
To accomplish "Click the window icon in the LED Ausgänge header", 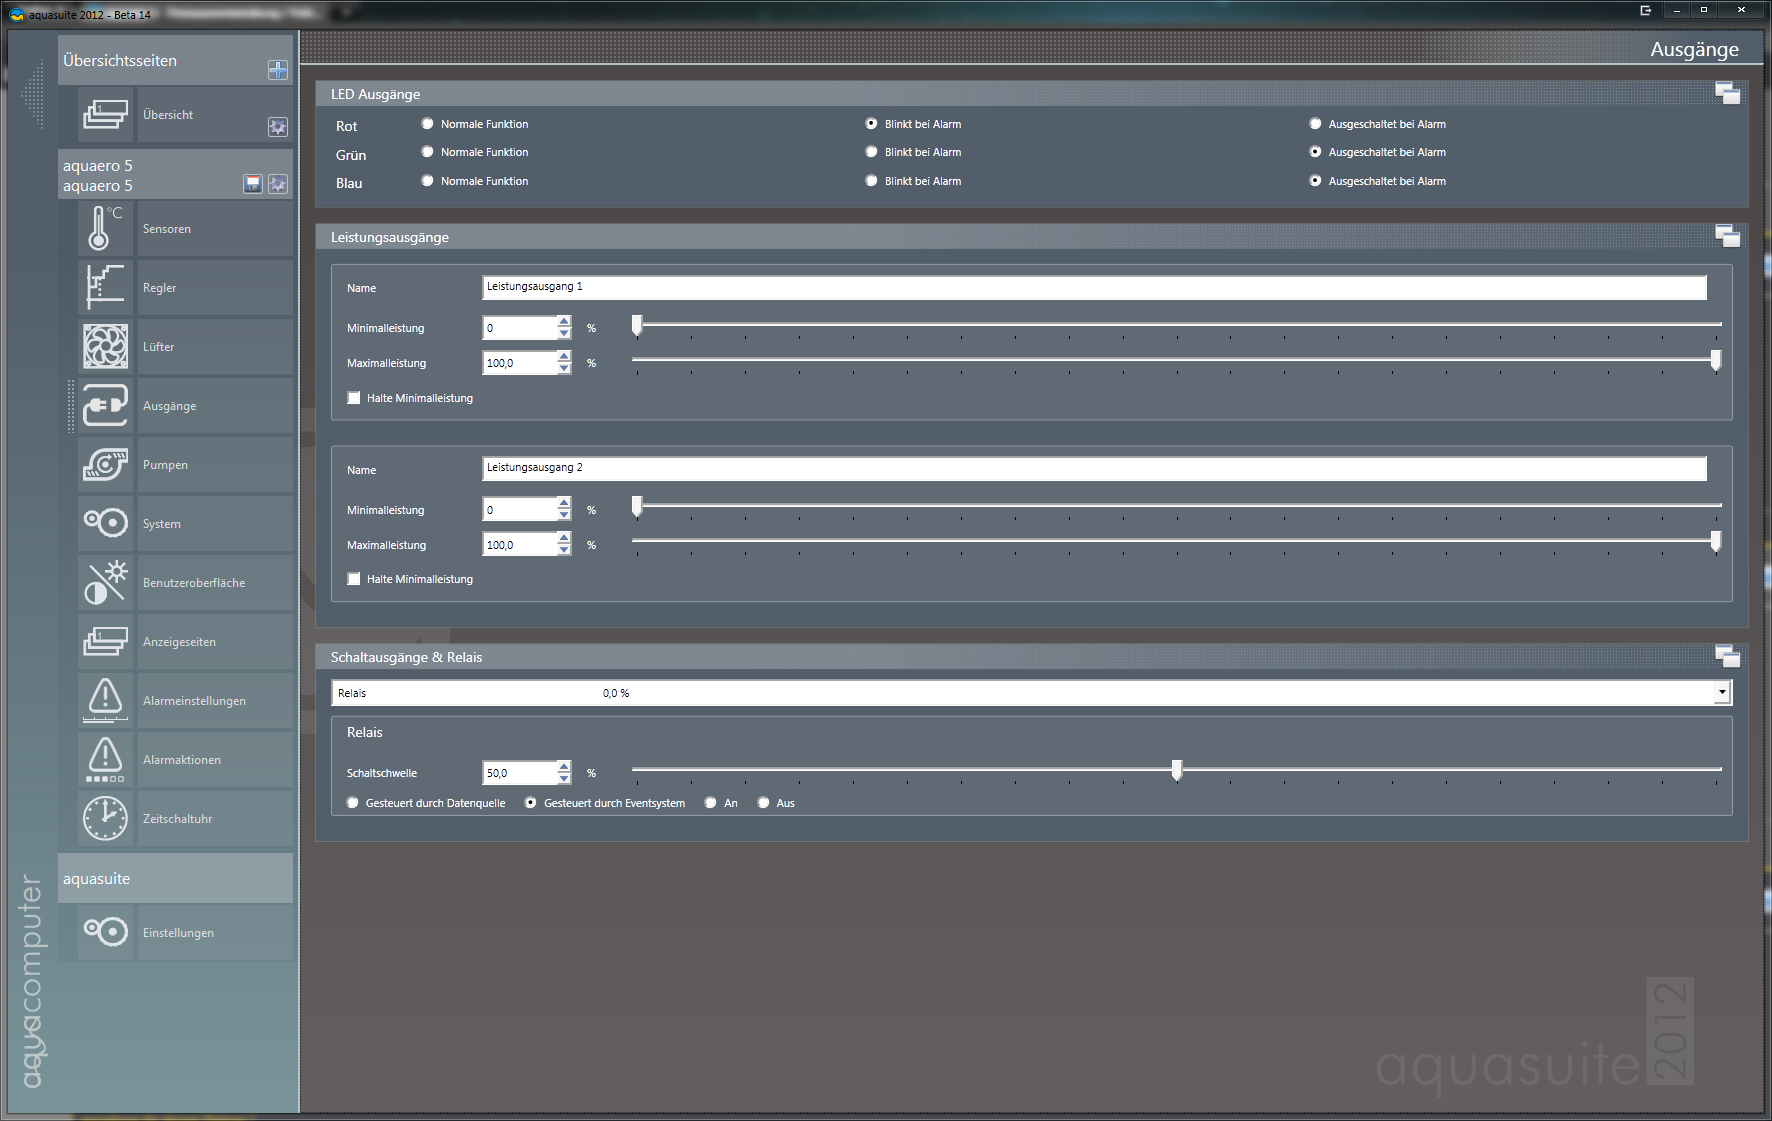I will [1727, 94].
